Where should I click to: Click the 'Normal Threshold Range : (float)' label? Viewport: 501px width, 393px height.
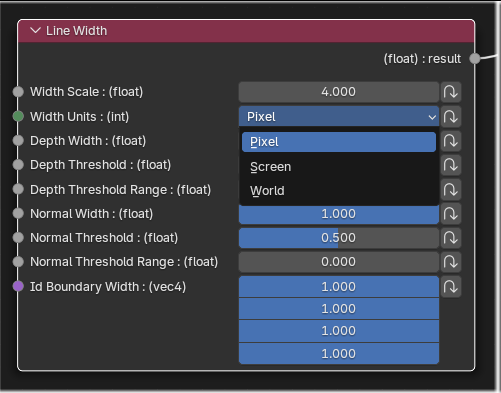click(x=124, y=262)
